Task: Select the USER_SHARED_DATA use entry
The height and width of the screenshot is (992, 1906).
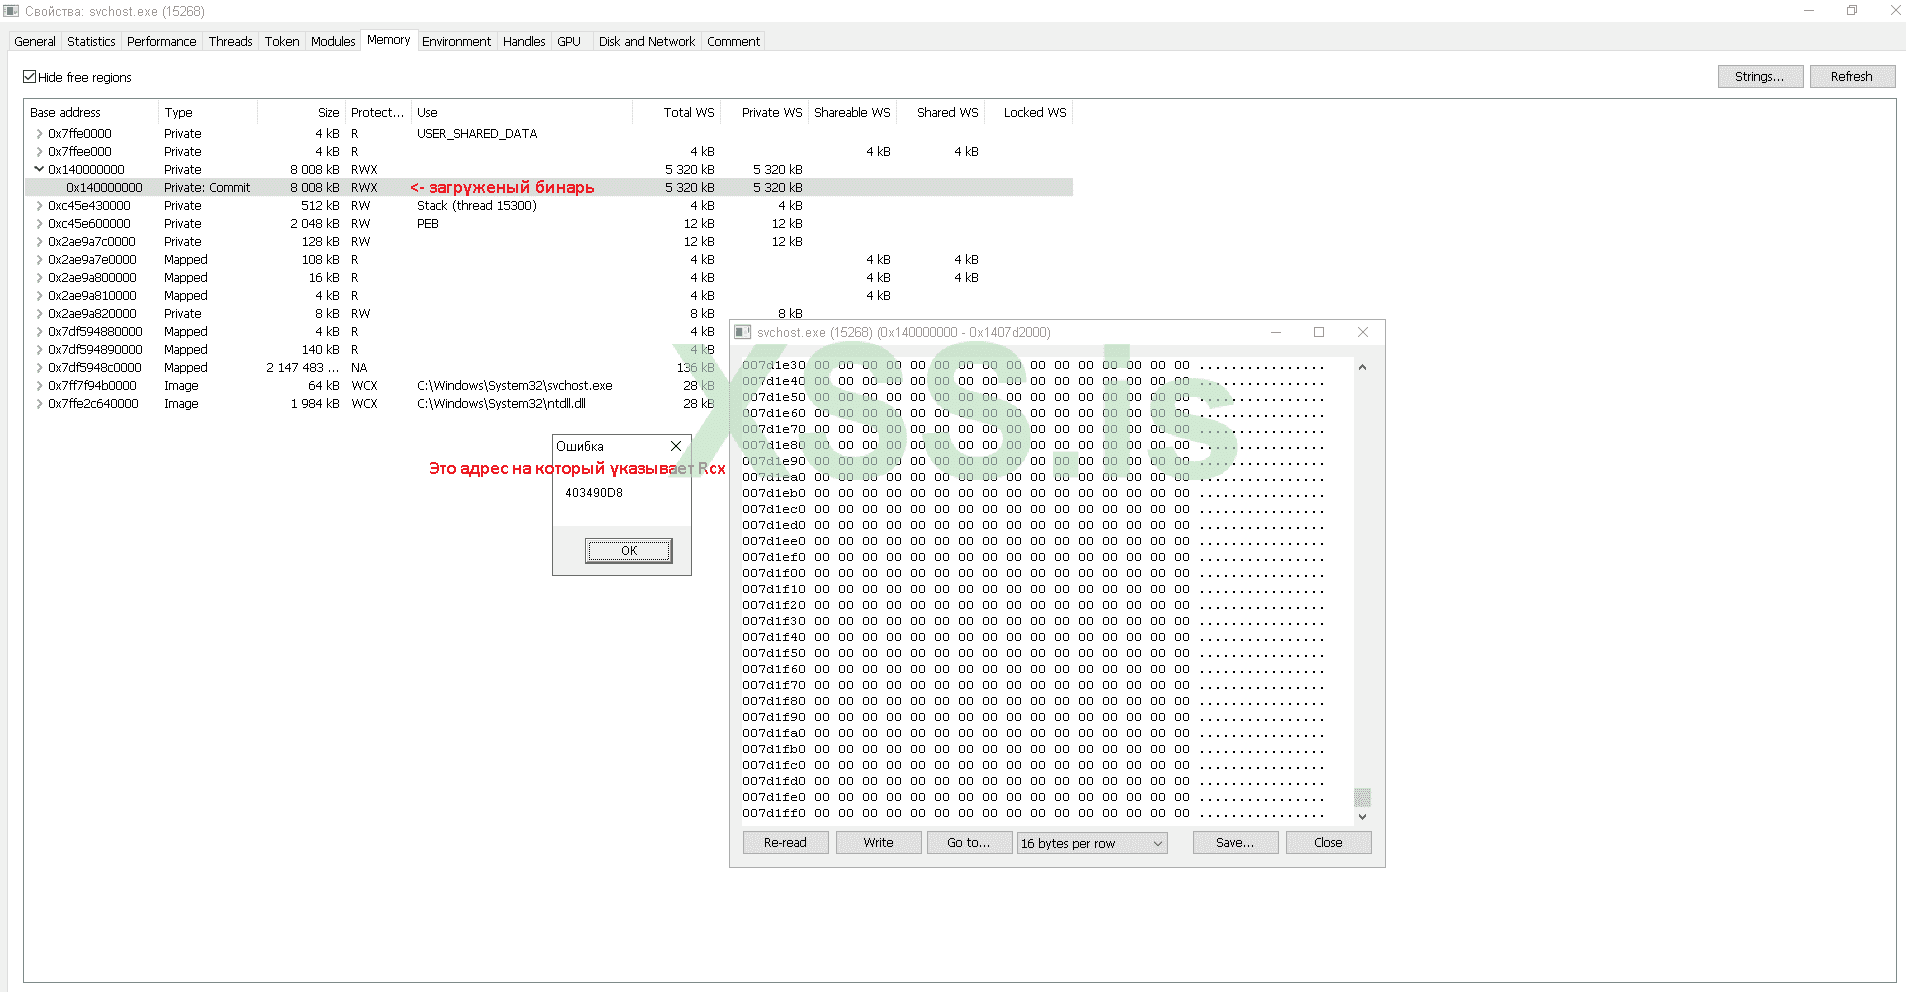Action: [x=477, y=134]
